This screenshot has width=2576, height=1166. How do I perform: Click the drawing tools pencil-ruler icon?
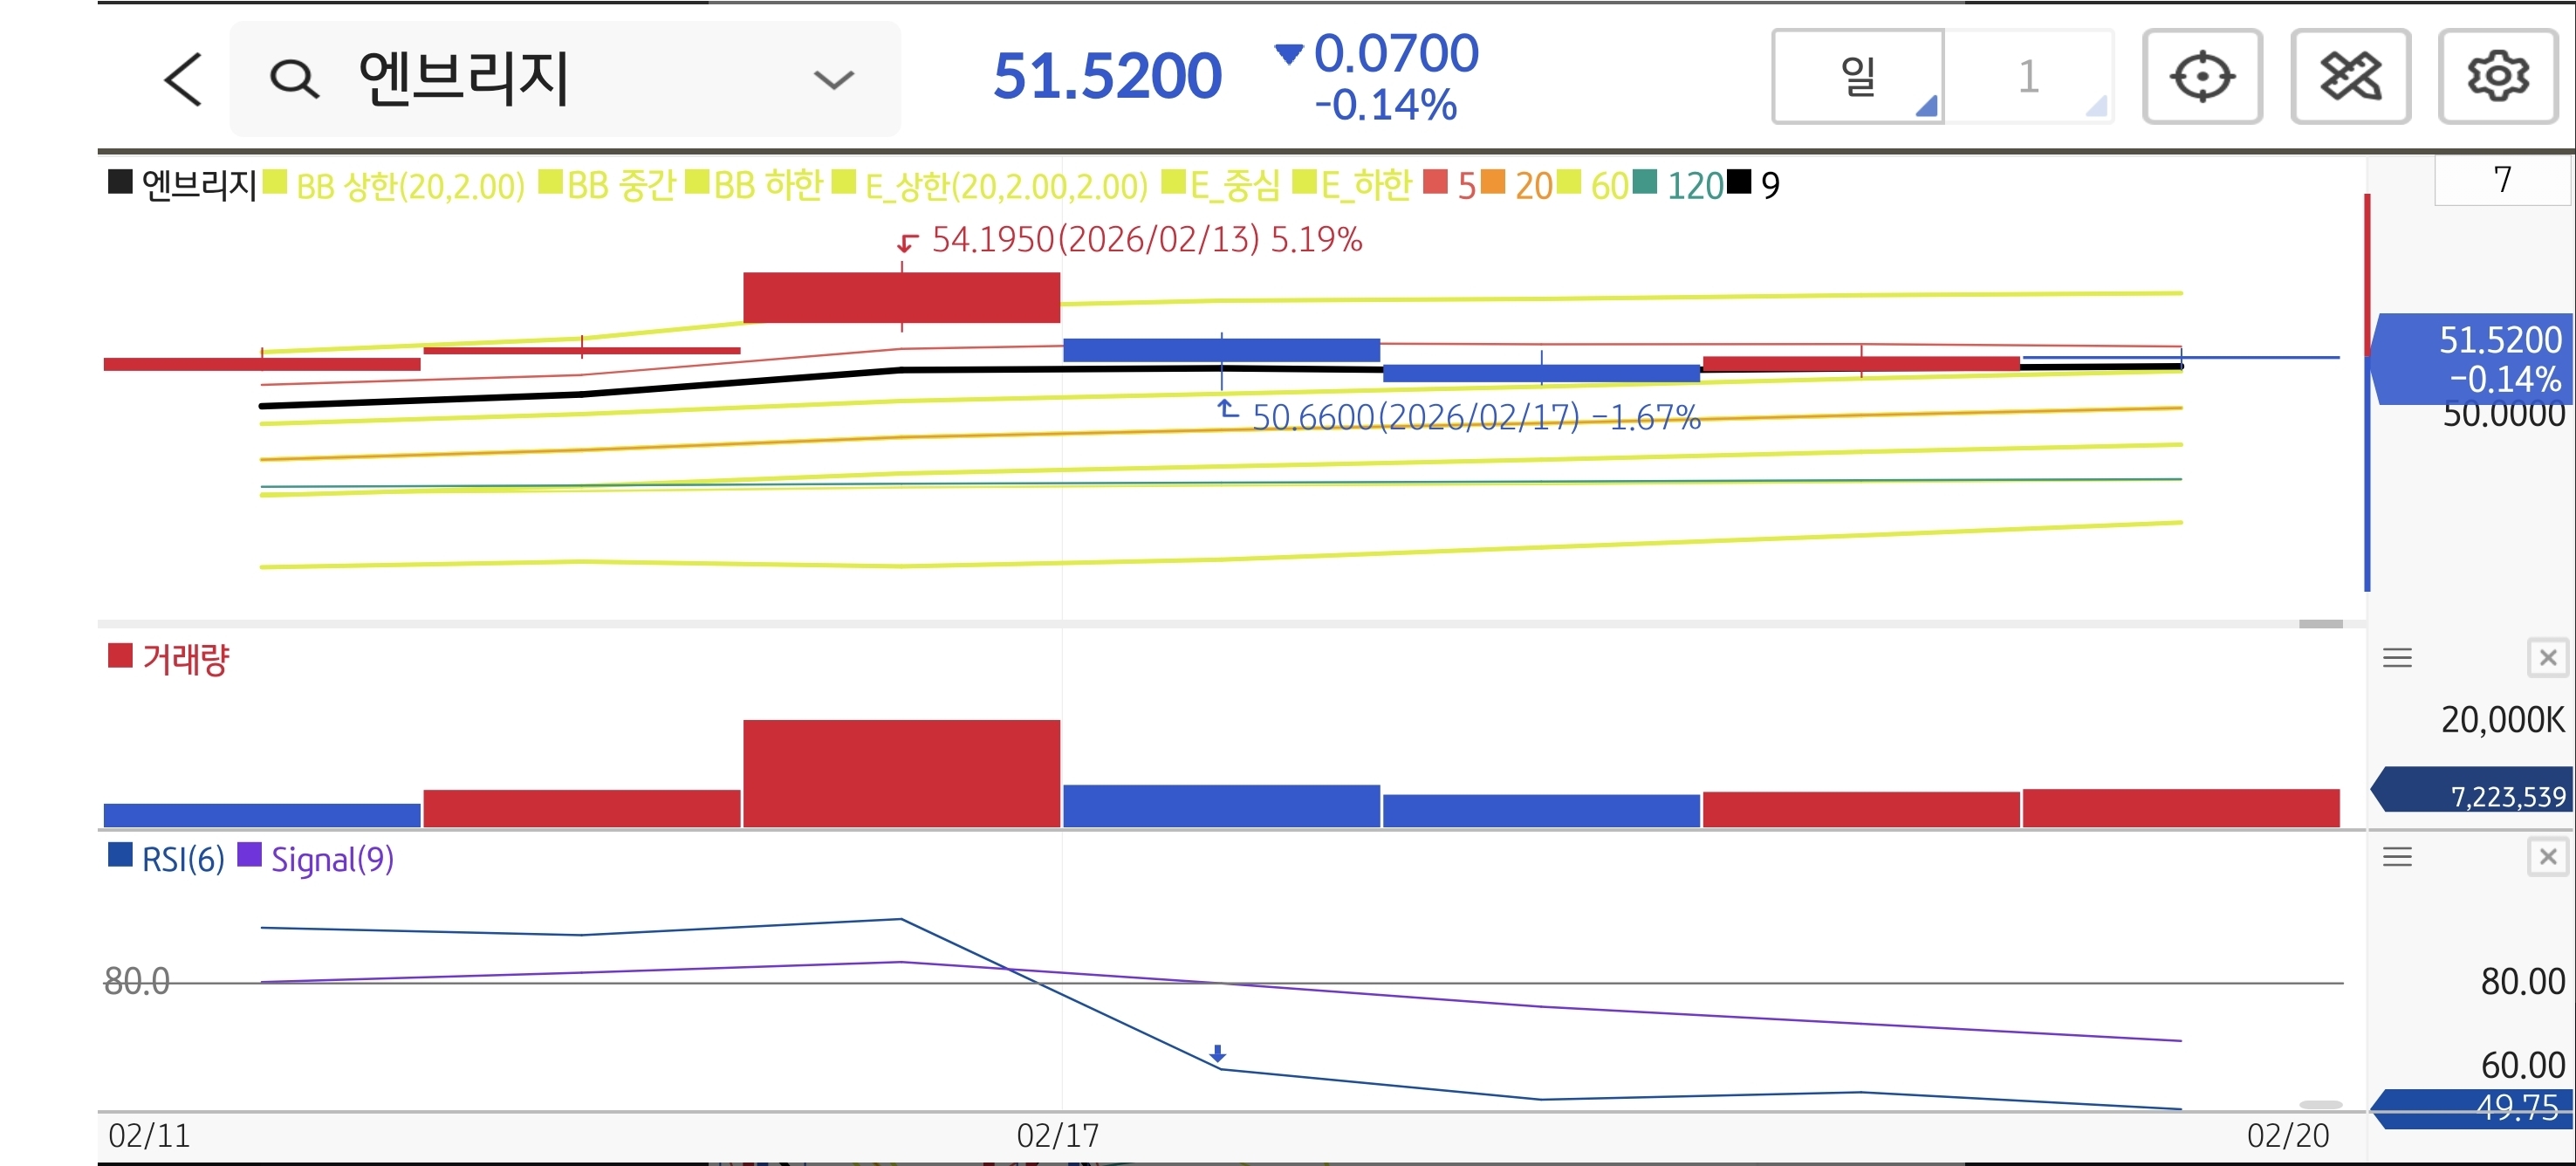(2349, 77)
